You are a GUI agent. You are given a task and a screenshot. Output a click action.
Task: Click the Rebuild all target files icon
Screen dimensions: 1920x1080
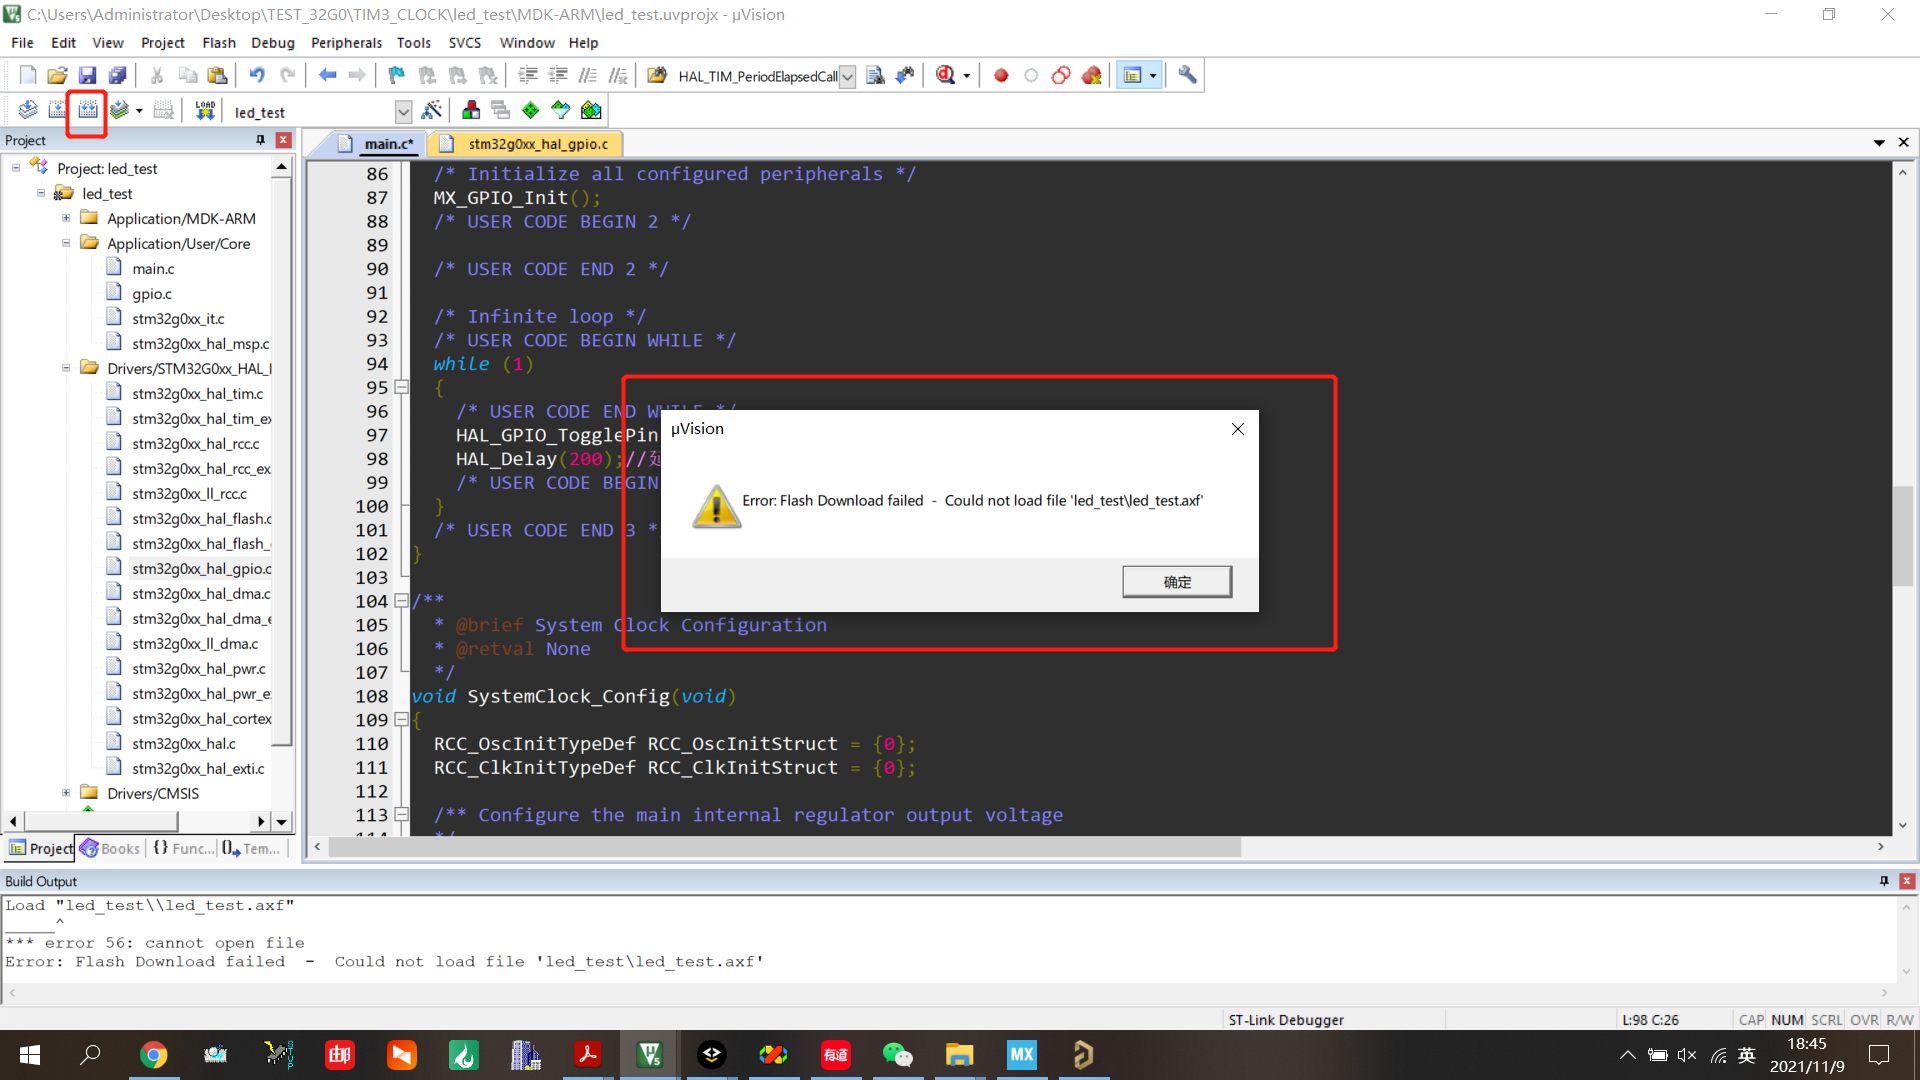tap(88, 110)
